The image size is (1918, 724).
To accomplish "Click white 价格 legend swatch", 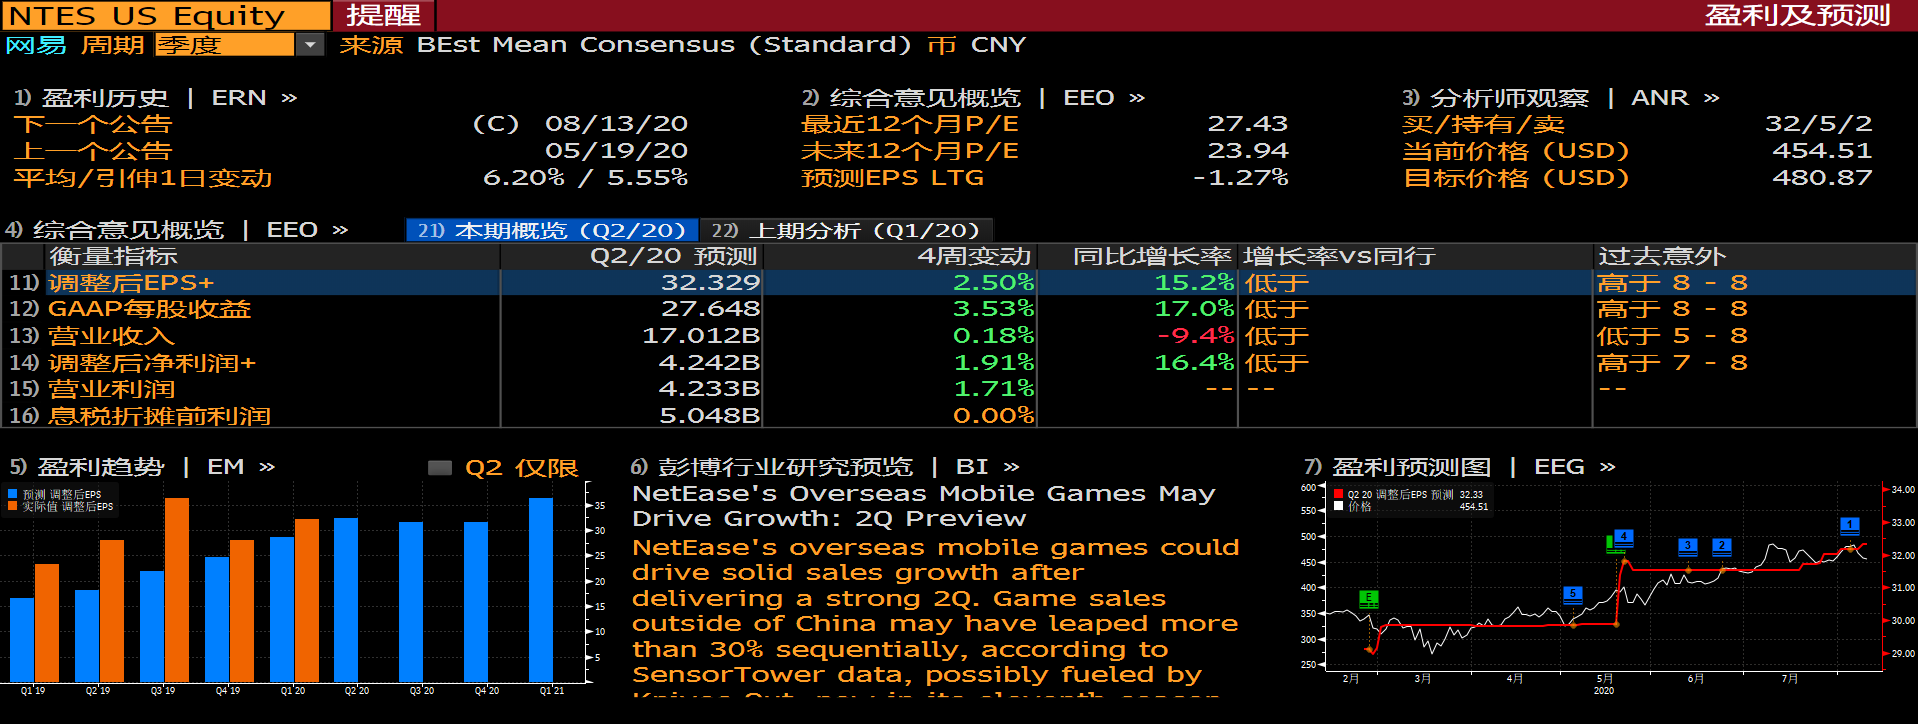I will 1339,506.
